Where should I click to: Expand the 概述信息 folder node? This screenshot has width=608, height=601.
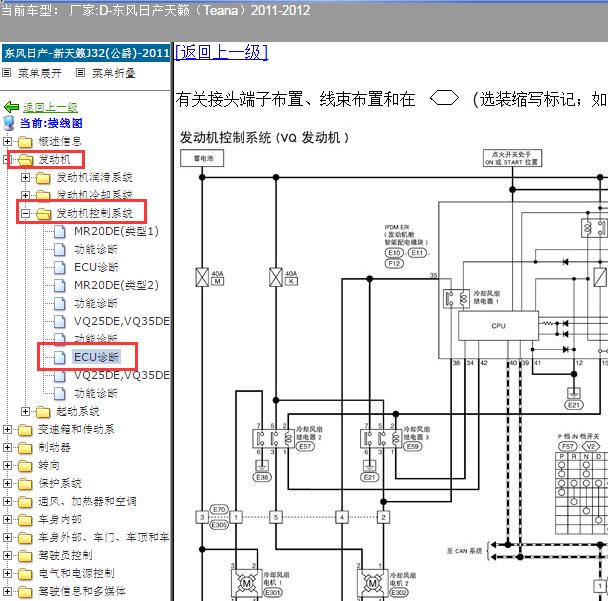[x=7, y=141]
